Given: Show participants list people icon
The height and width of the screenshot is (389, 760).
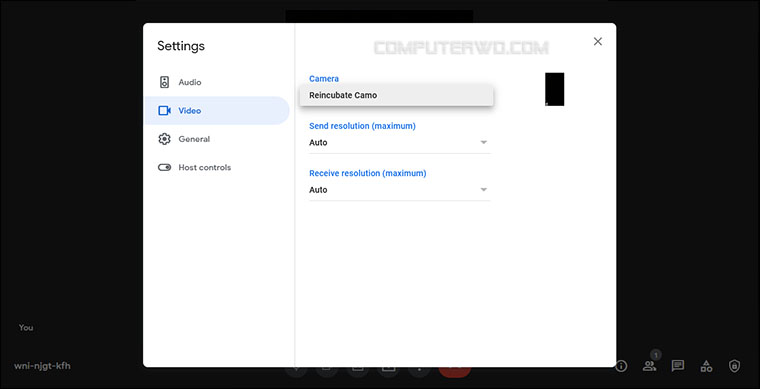Looking at the screenshot, I should point(649,366).
